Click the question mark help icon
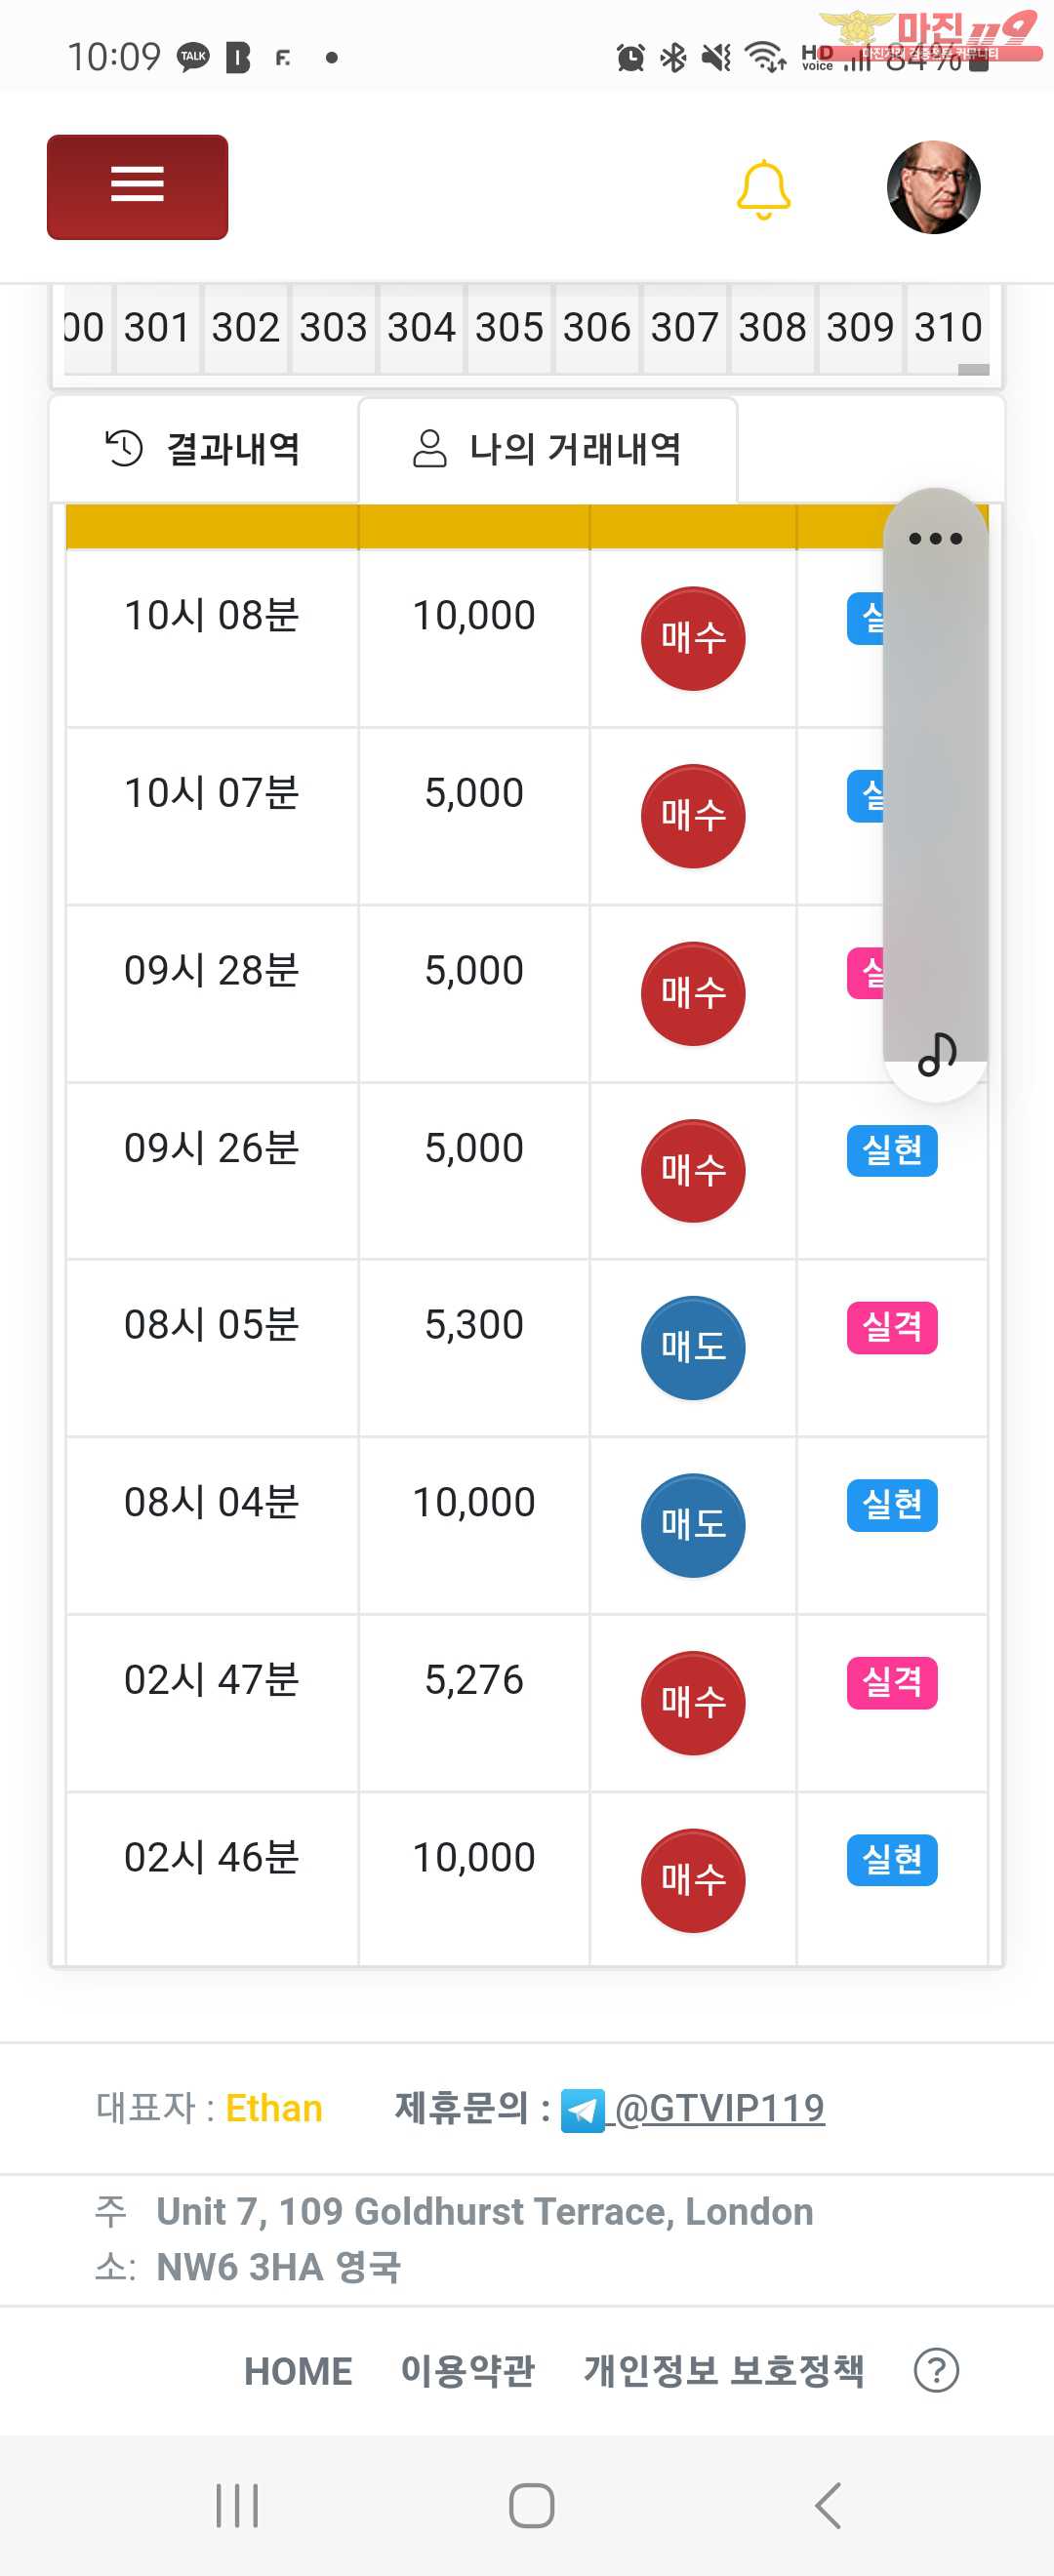 point(936,2370)
